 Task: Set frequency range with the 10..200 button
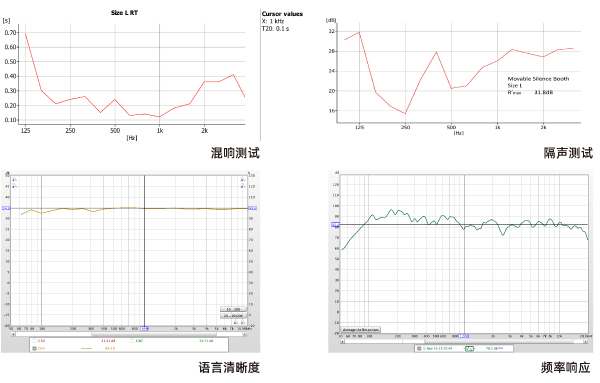233,309
